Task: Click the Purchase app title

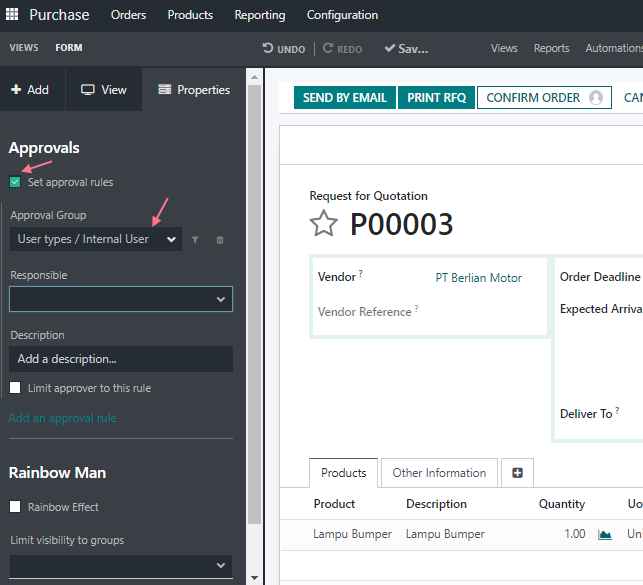Action: coord(59,15)
